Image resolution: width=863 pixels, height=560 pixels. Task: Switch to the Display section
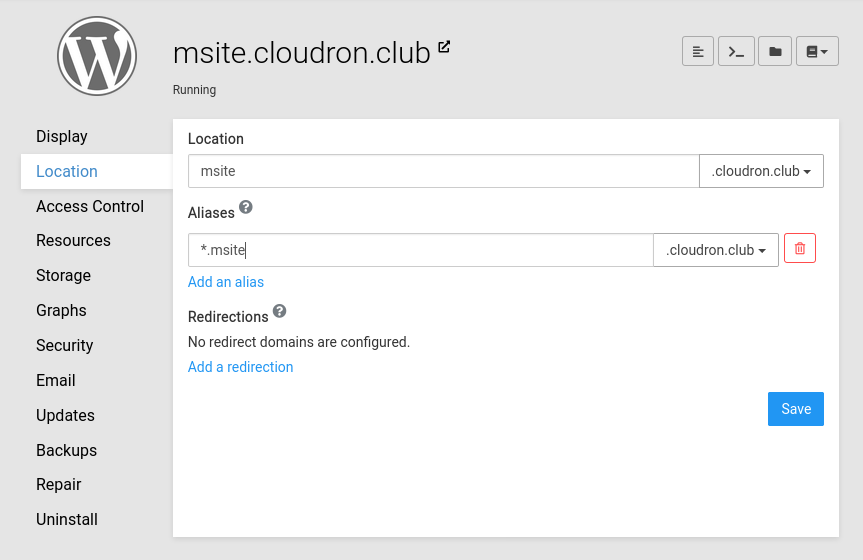(62, 136)
